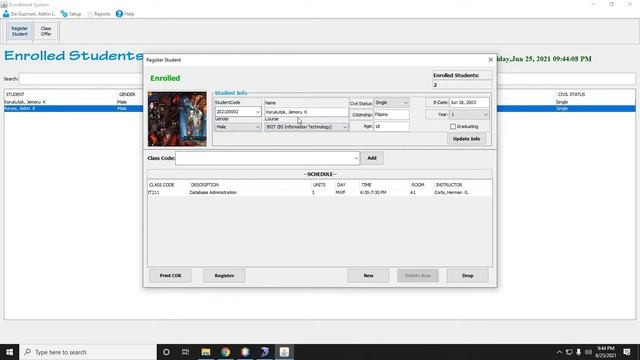
Task: Click the New button
Action: [x=369, y=276]
